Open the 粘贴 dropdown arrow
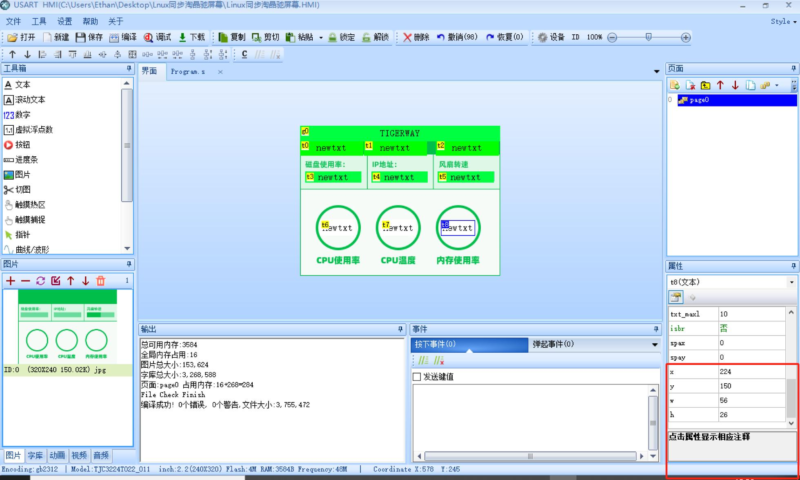800x480 pixels. (x=321, y=38)
